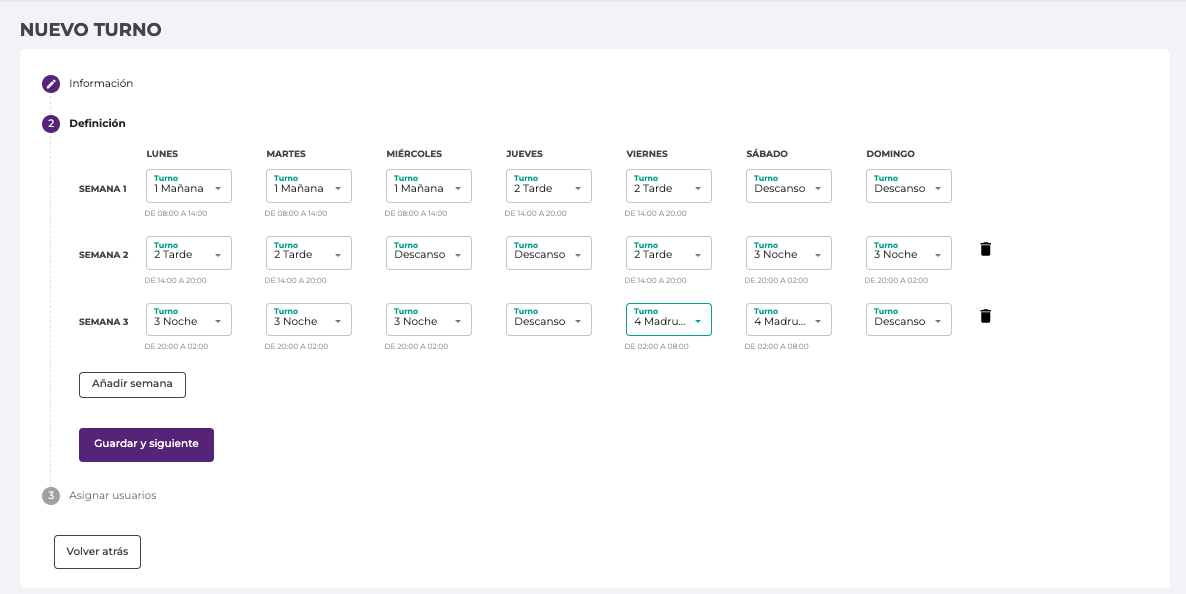Open Semana 1 Jueves shift dropdown
This screenshot has height=594, width=1186.
549,187
